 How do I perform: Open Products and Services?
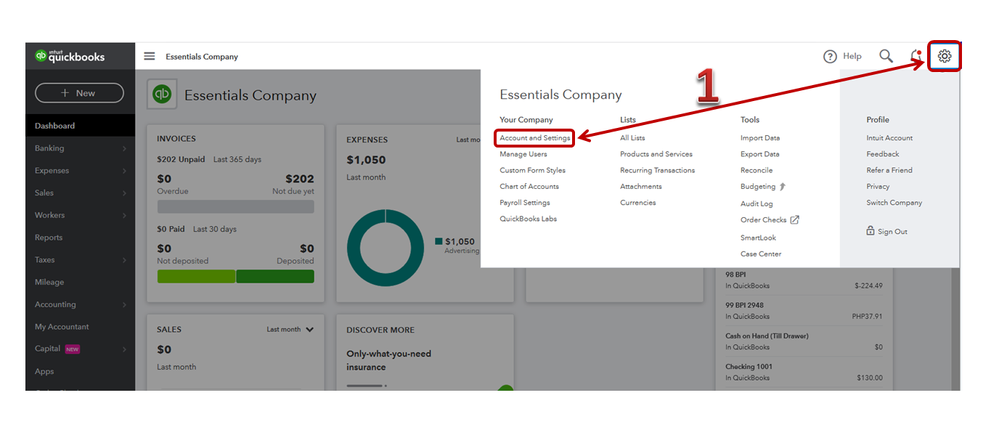pos(656,154)
